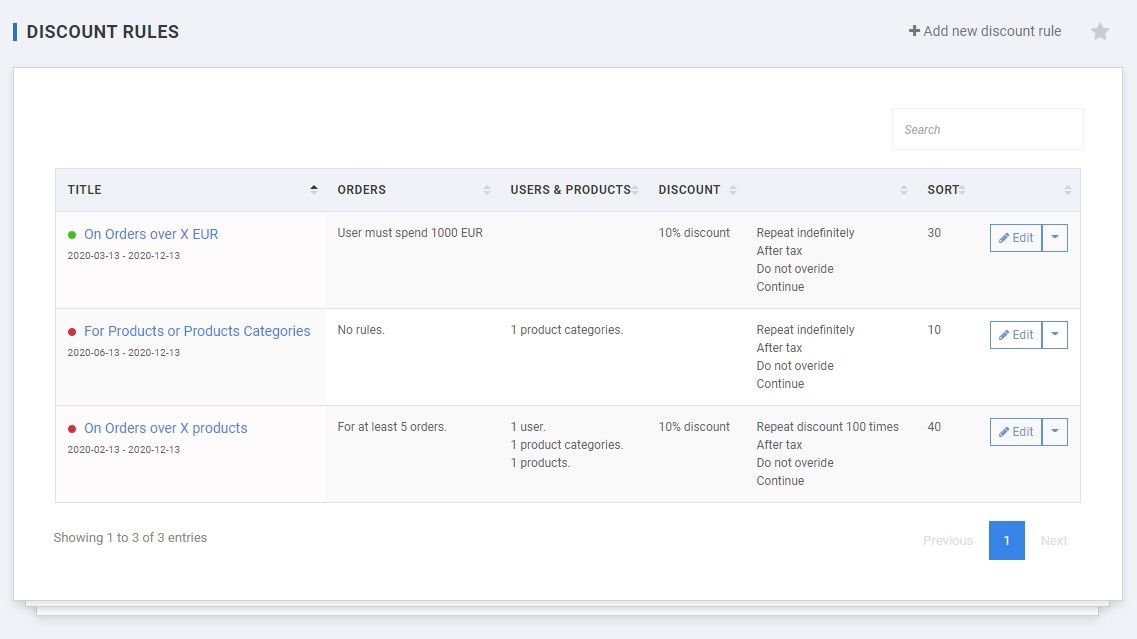Click the date range 2020-02-13 - 2020-12-13

click(x=123, y=450)
